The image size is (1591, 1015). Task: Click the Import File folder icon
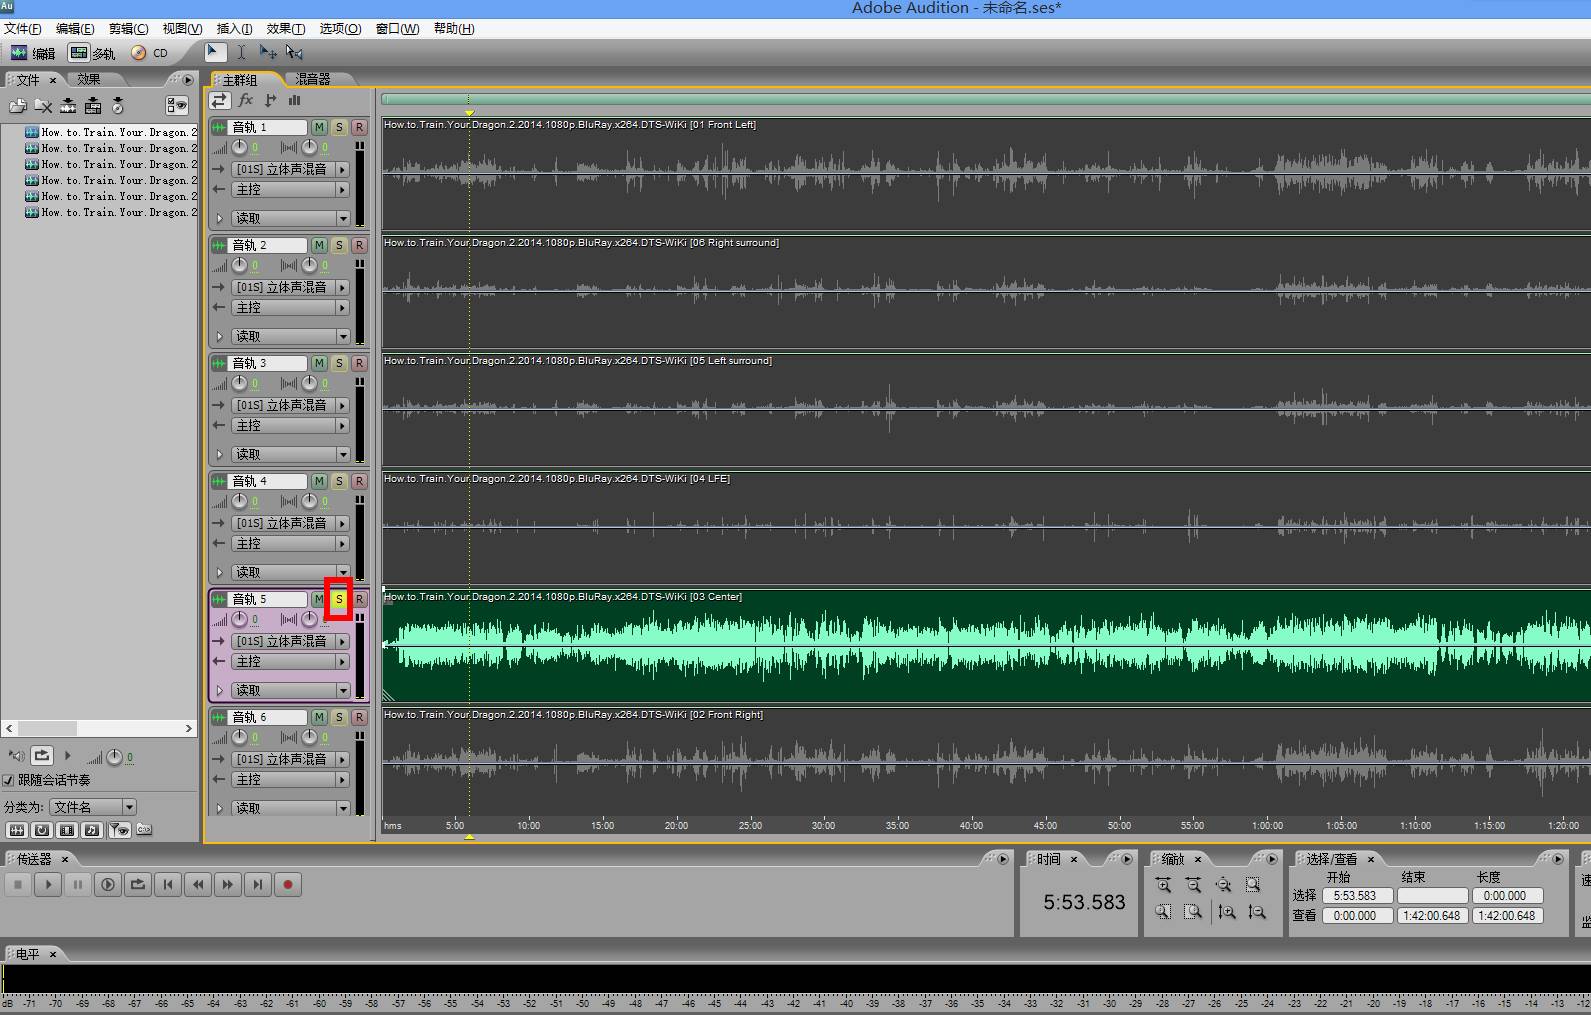[18, 106]
